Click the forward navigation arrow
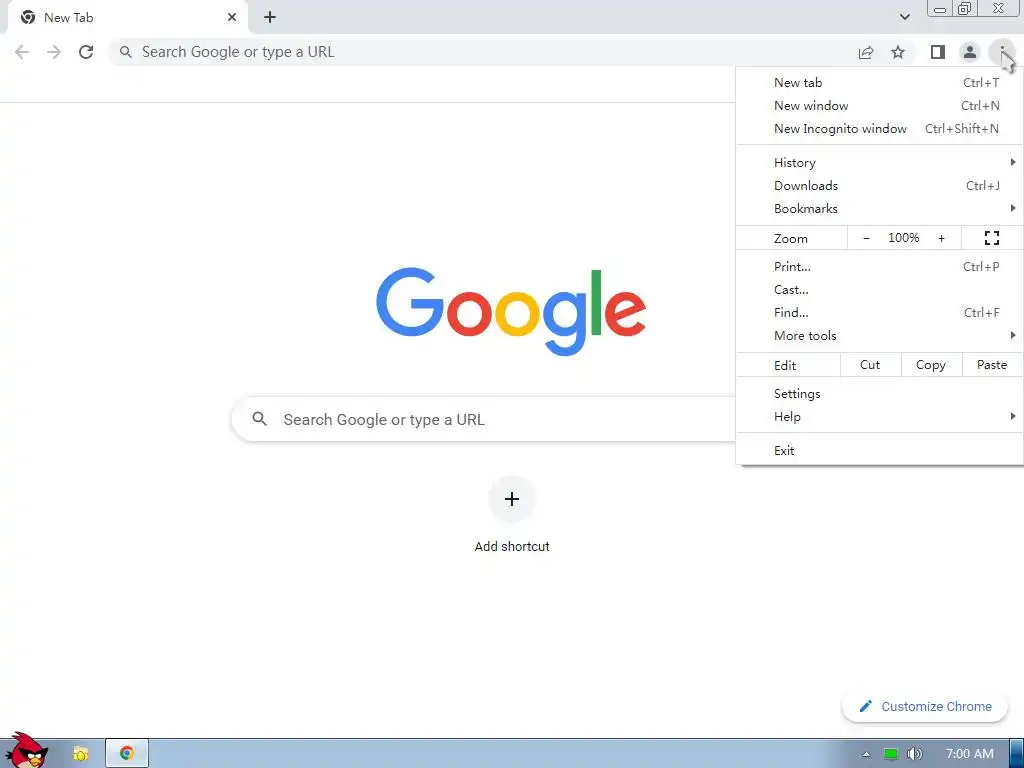1024x768 pixels. (54, 52)
